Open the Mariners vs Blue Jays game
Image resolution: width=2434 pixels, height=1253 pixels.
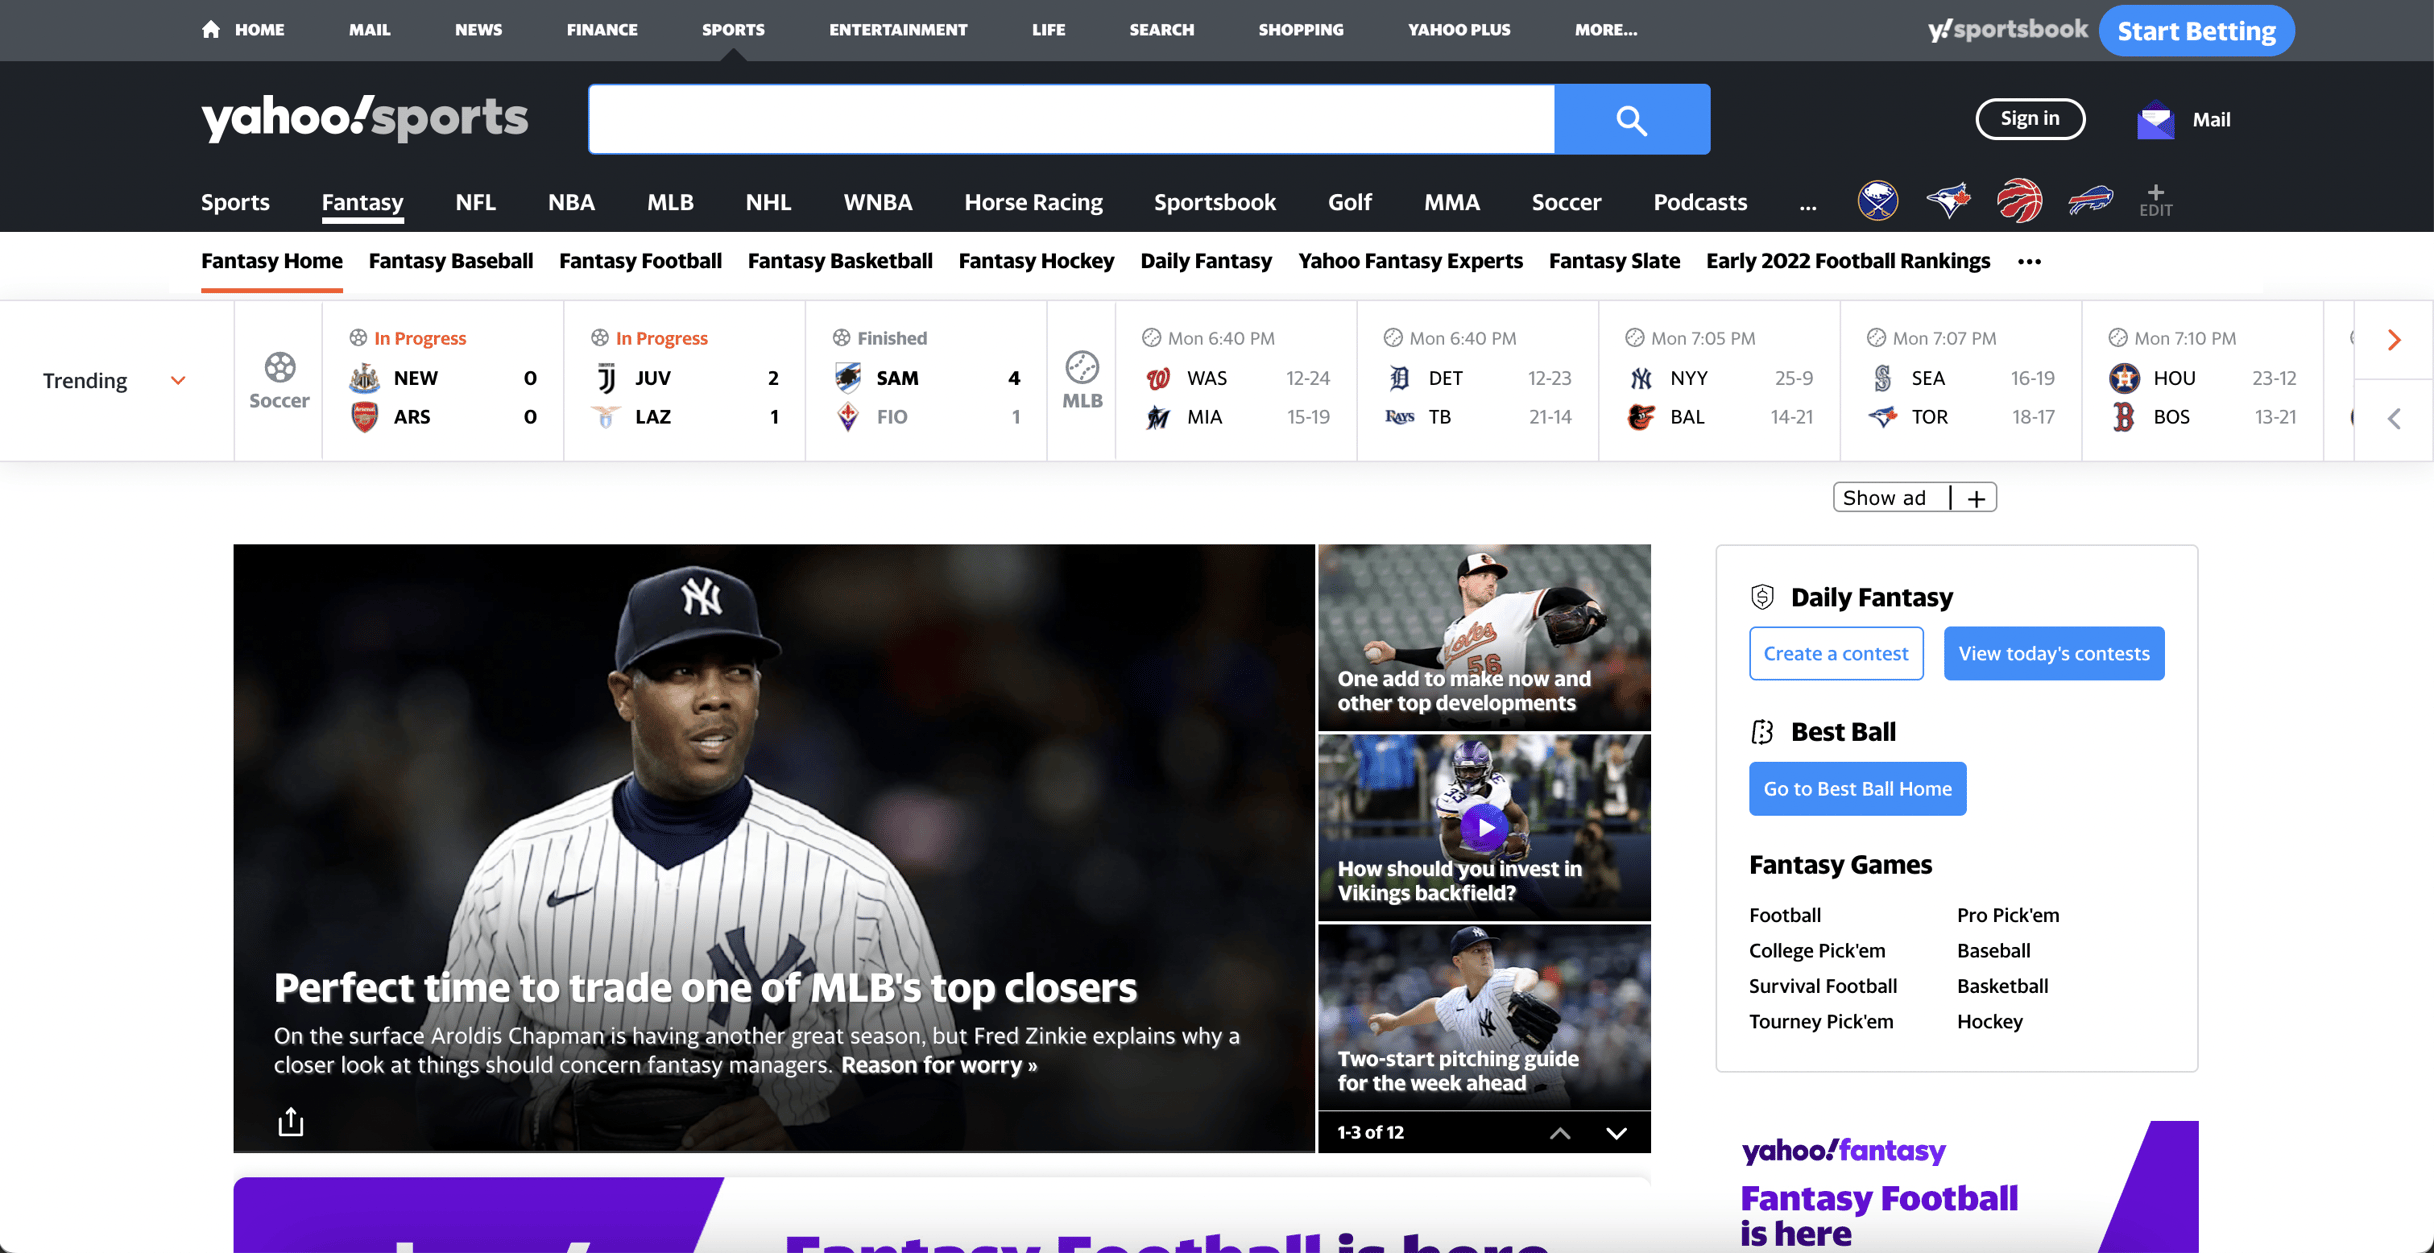(1961, 380)
